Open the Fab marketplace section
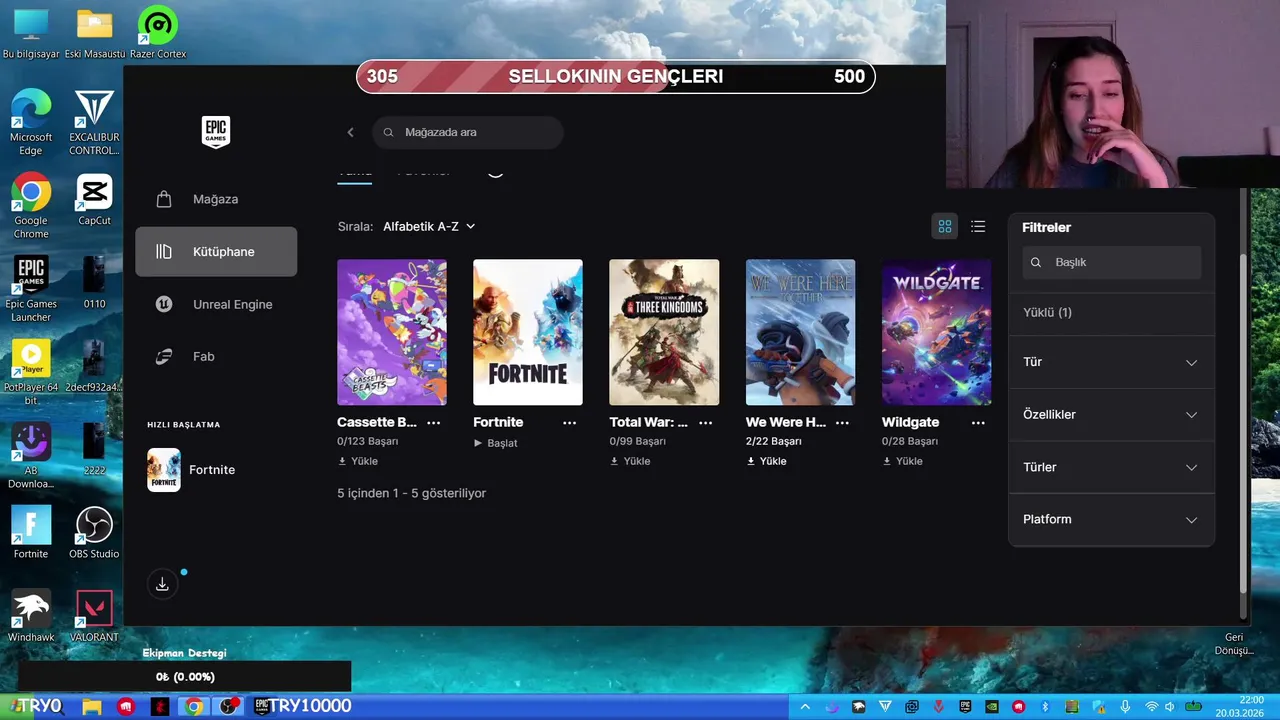1280x720 pixels. [x=216, y=356]
